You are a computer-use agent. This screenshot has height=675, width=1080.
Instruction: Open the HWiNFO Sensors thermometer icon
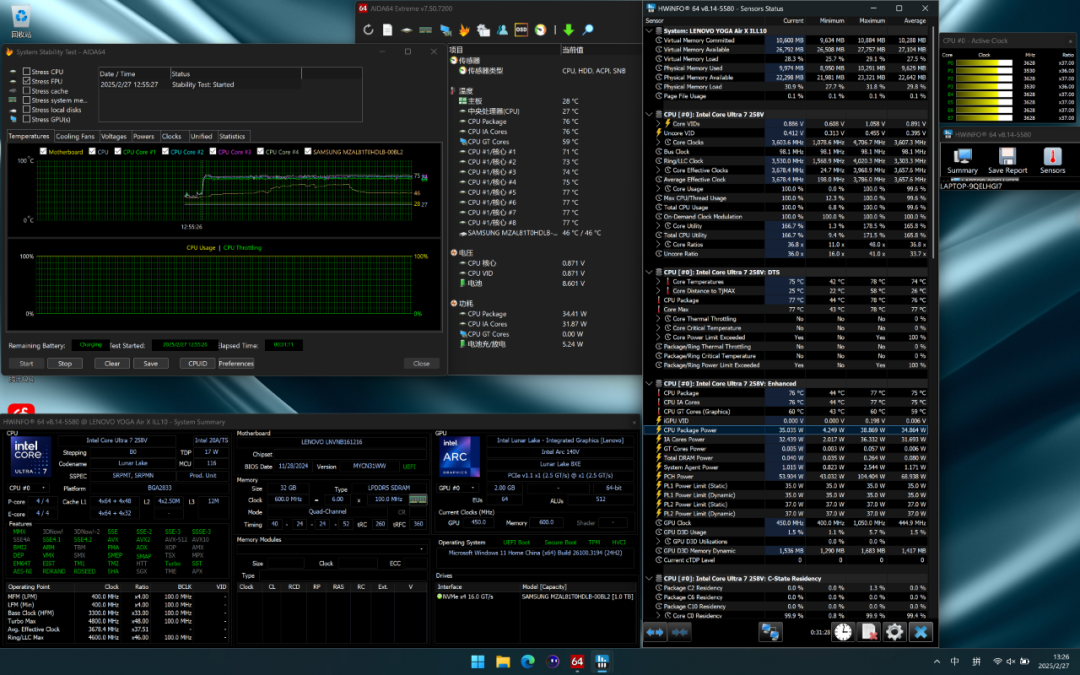pyautogui.click(x=1052, y=156)
